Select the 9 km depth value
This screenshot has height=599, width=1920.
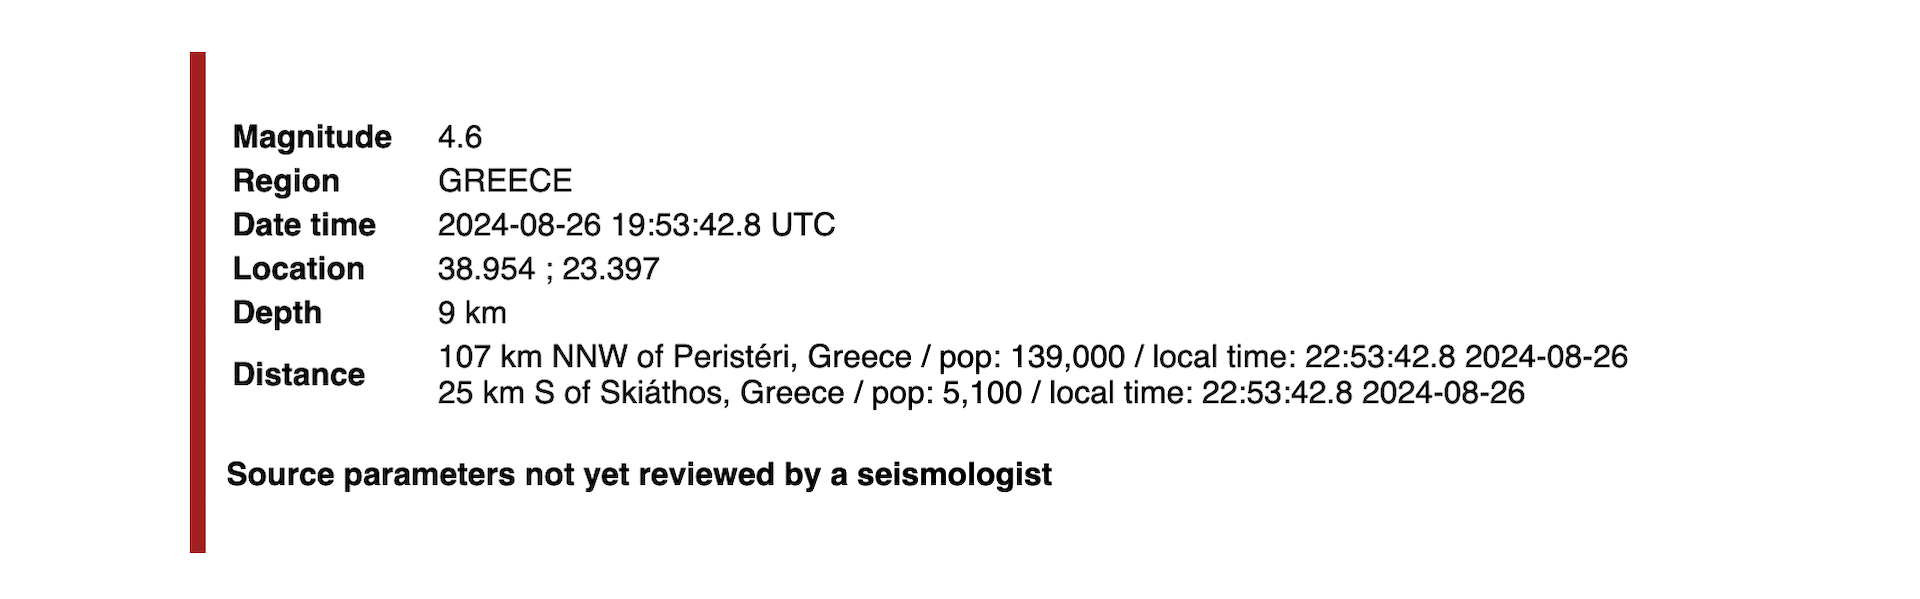coord(472,313)
